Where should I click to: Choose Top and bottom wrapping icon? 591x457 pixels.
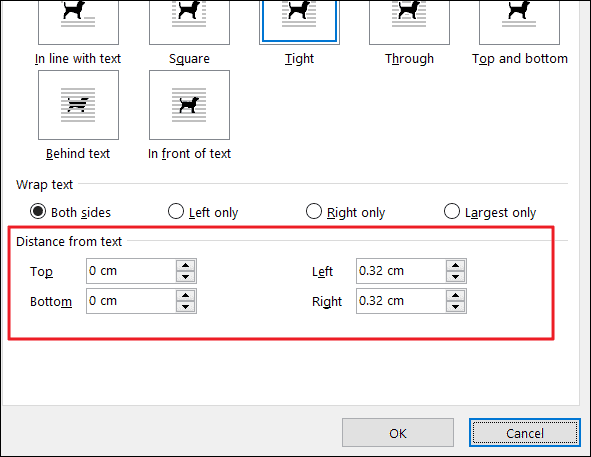click(x=519, y=22)
